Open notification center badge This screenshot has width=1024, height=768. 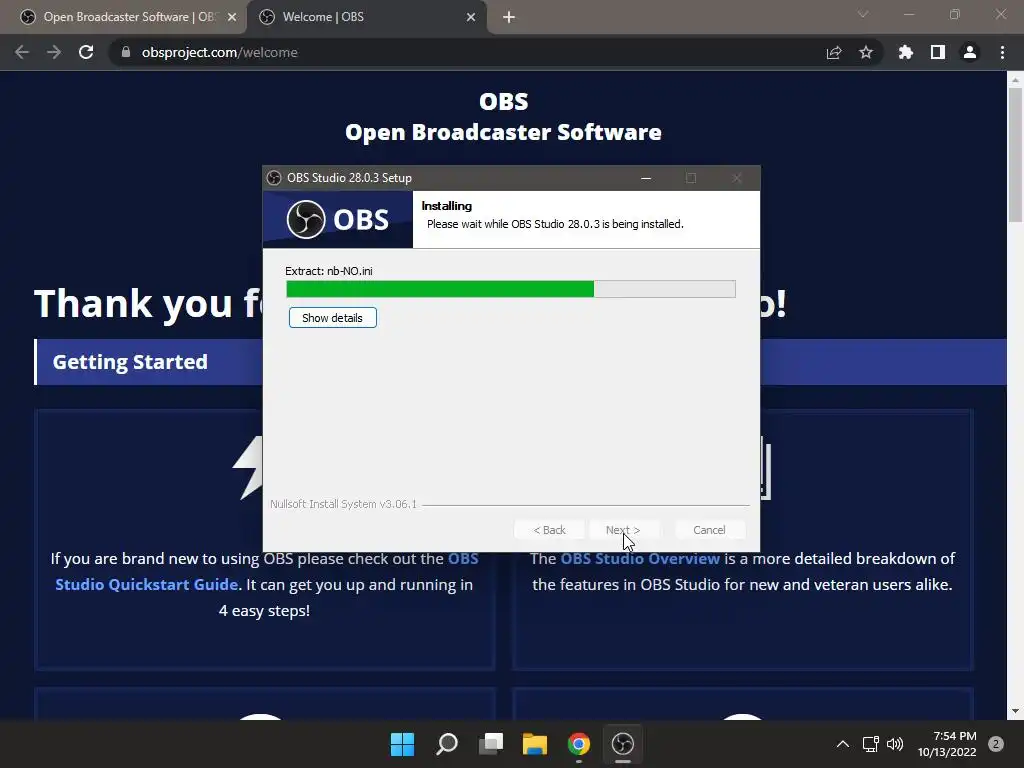pyautogui.click(x=996, y=744)
